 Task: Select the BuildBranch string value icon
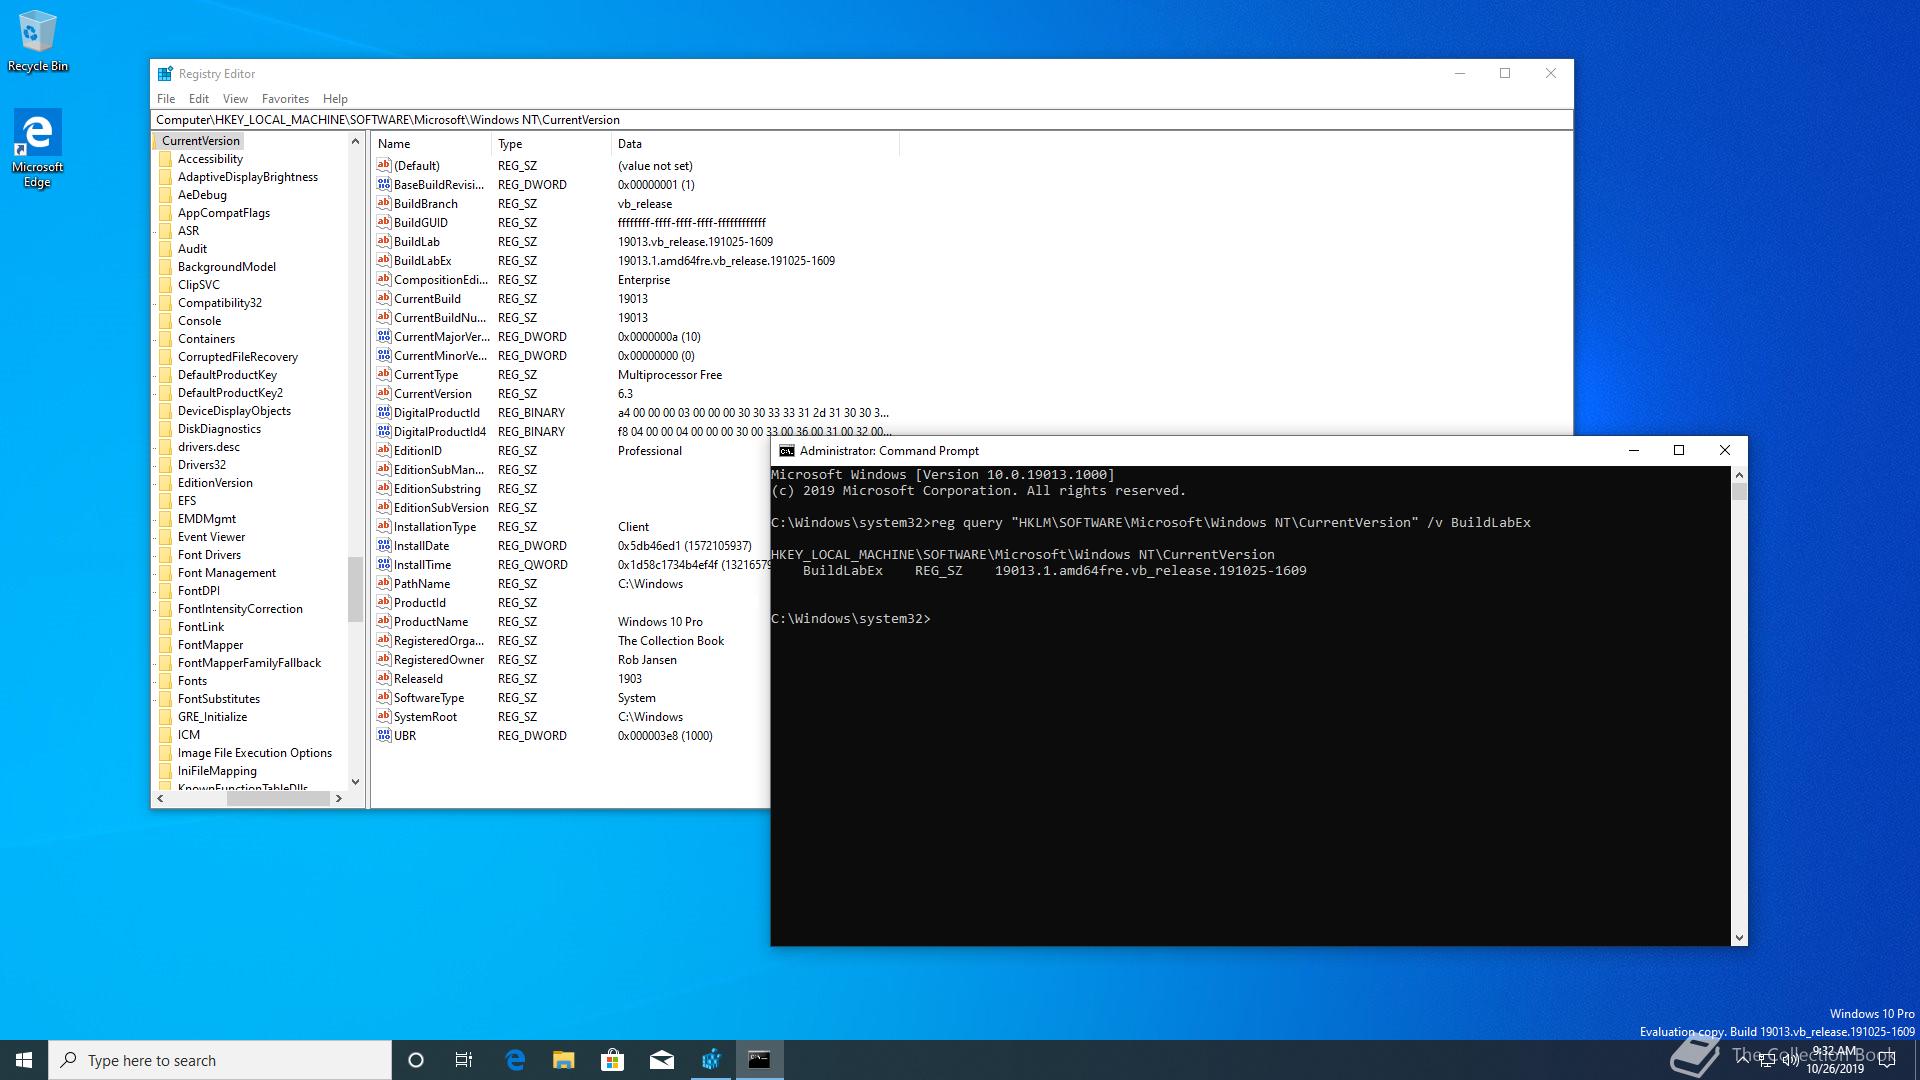pyautogui.click(x=383, y=204)
